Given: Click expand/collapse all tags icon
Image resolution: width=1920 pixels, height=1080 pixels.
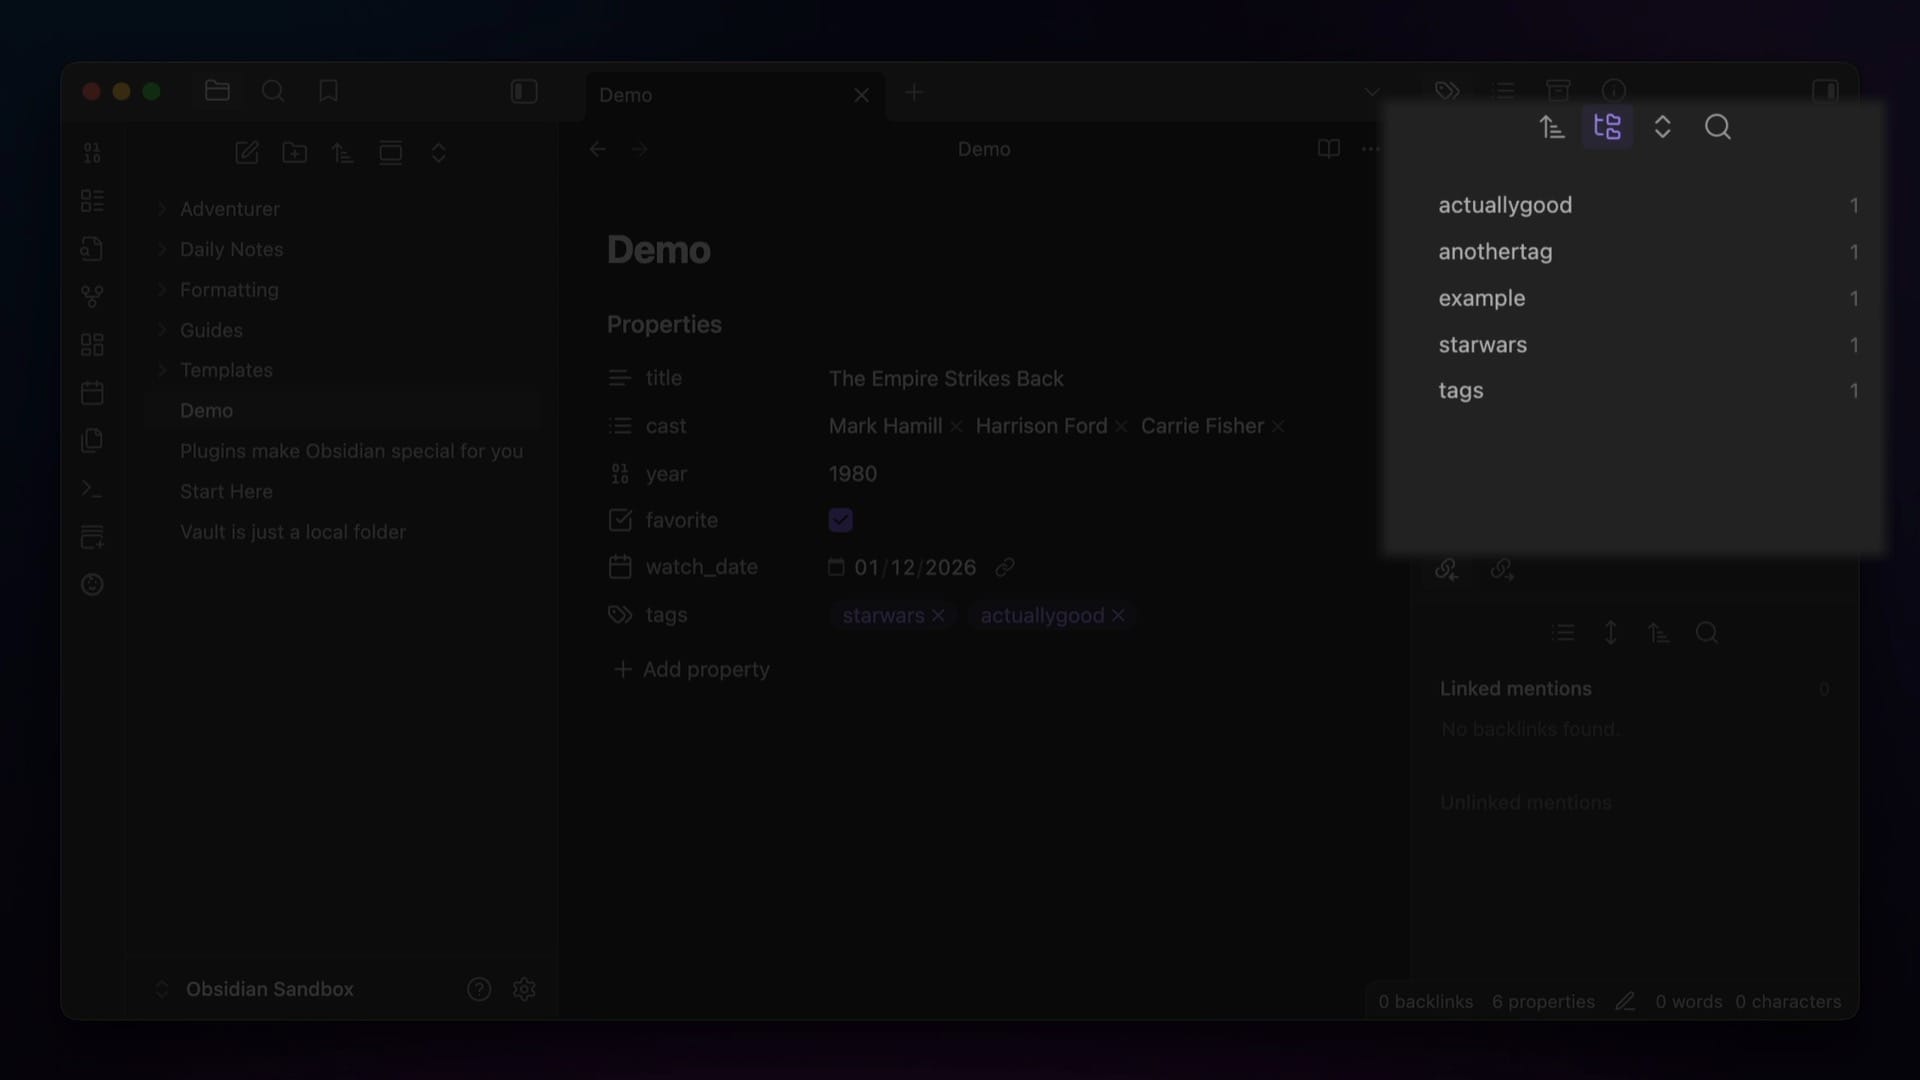Looking at the screenshot, I should [x=1662, y=127].
